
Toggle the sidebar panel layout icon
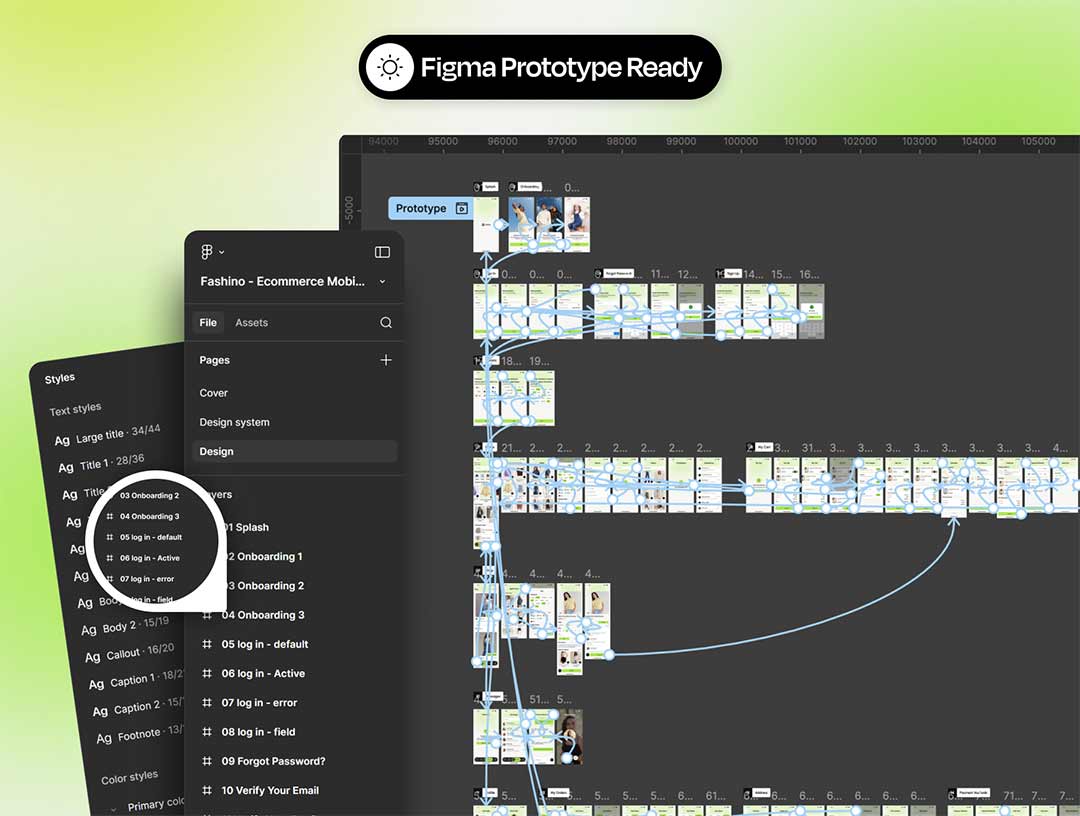click(382, 252)
